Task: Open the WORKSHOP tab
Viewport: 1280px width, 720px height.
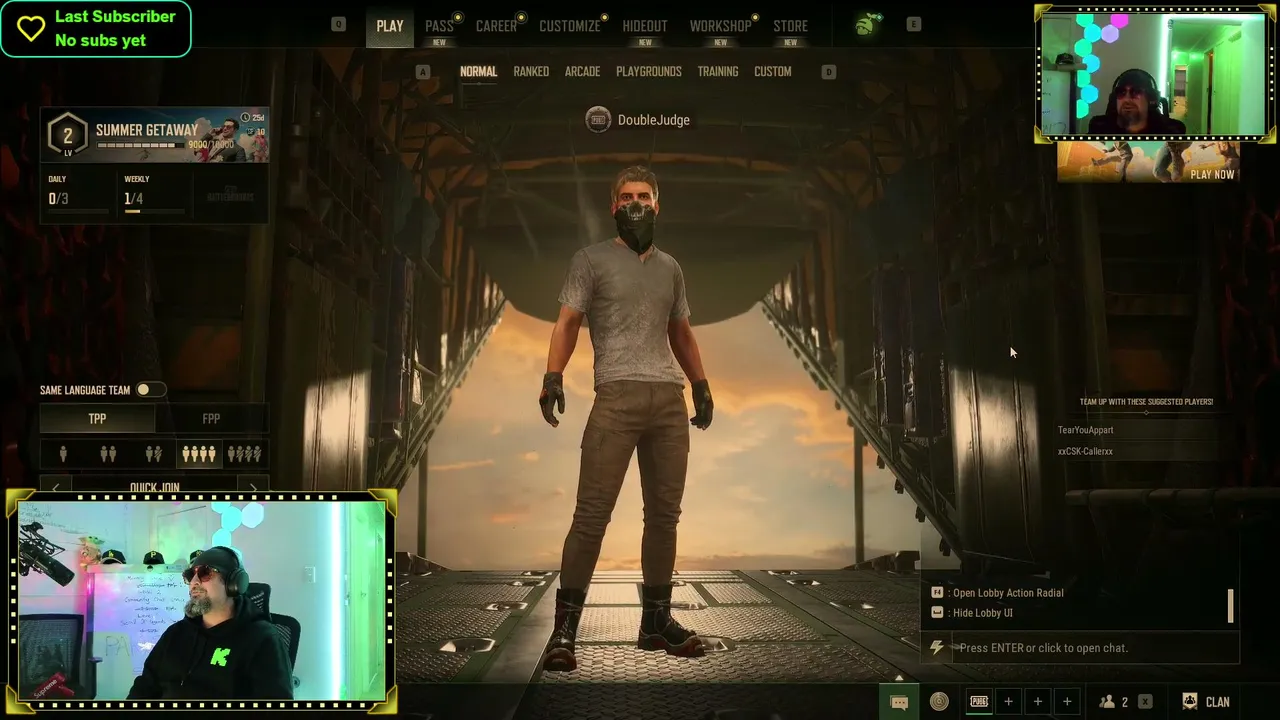Action: pyautogui.click(x=720, y=26)
